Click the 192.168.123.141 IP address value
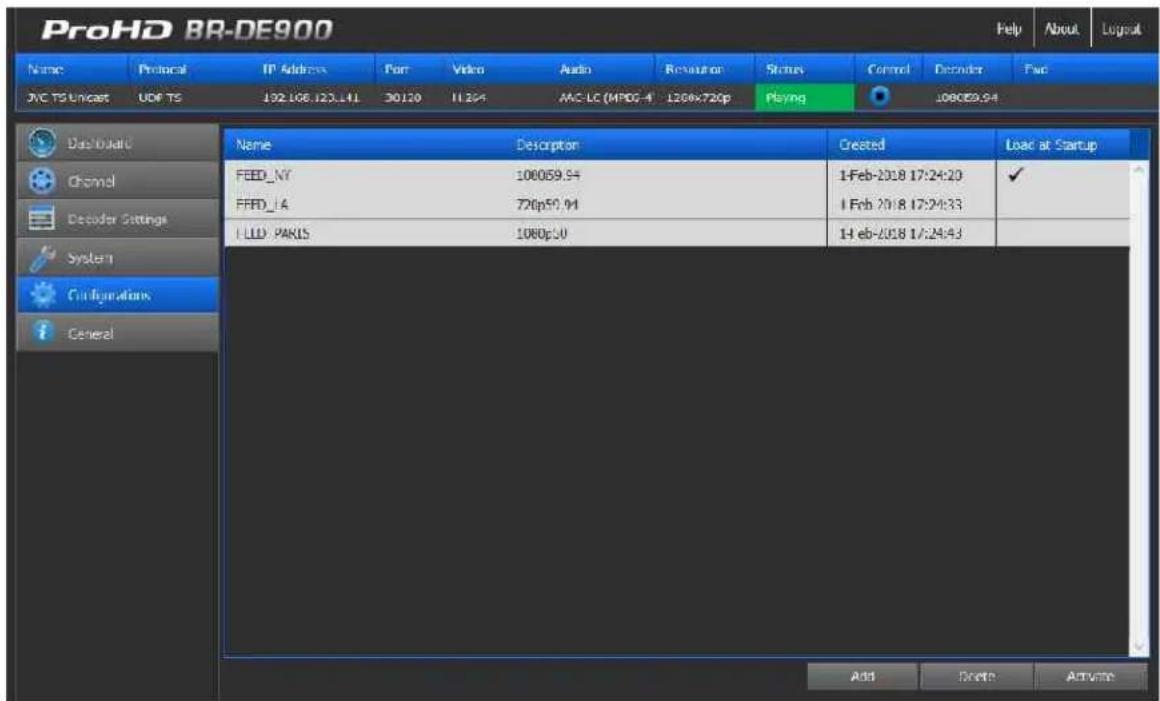The width and height of the screenshot is (1160, 701). tap(311, 98)
